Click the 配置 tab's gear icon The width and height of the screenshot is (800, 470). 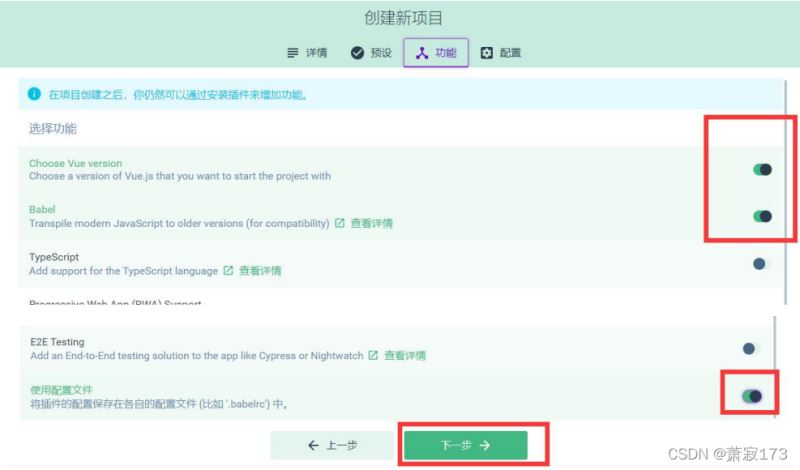(x=487, y=53)
